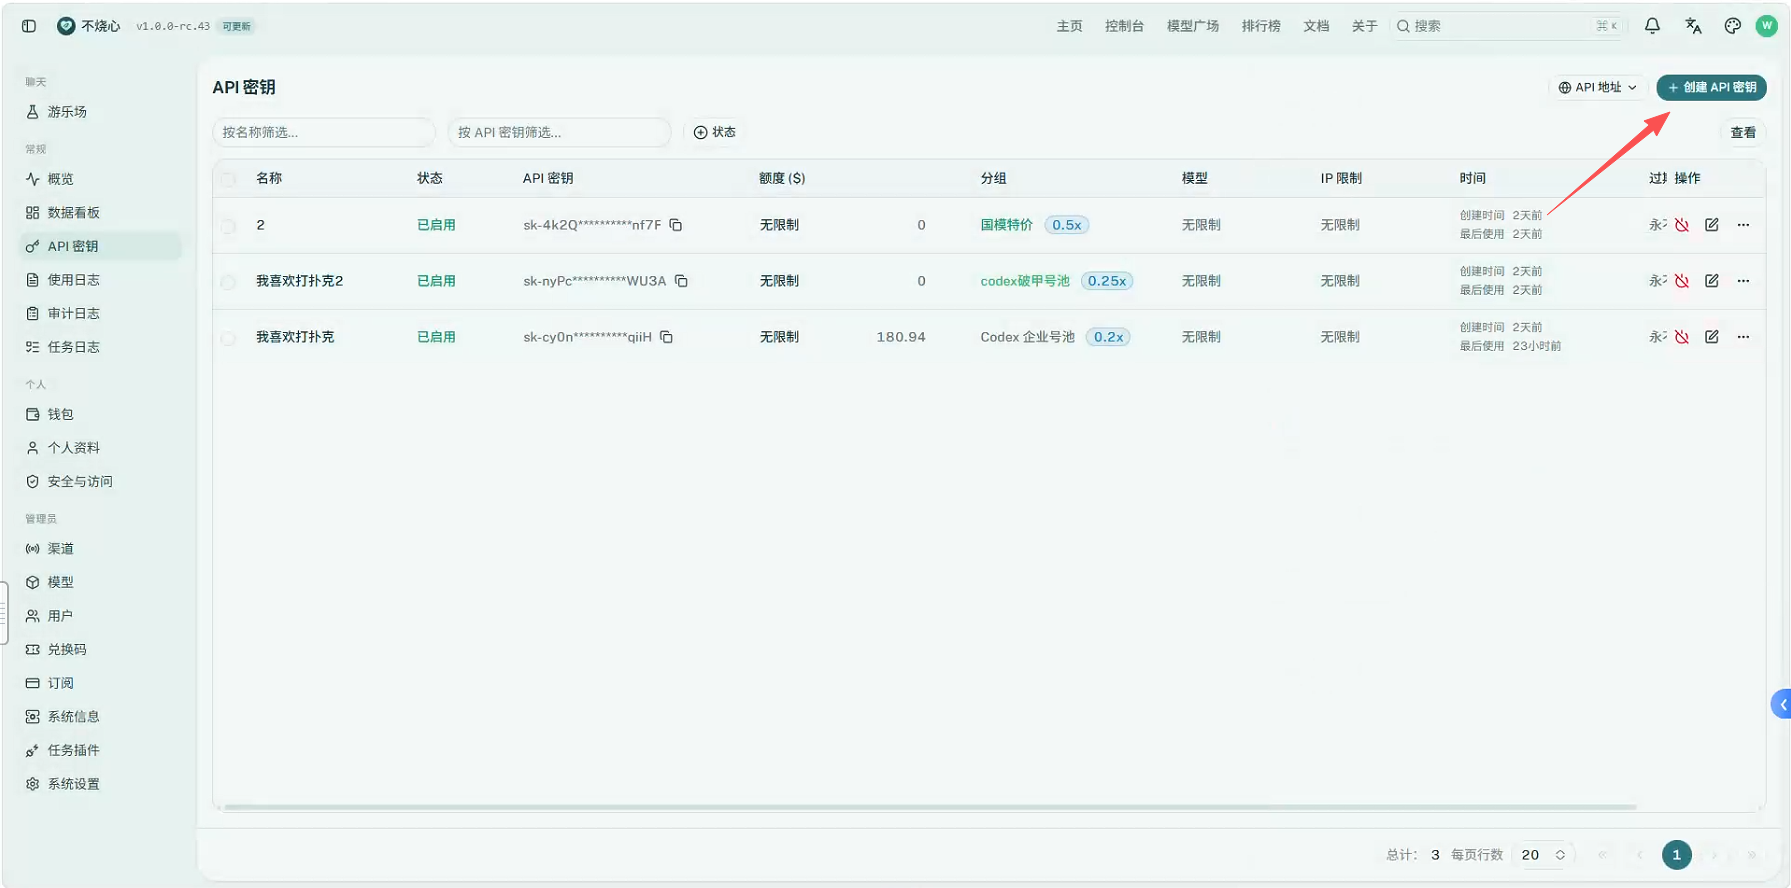This screenshot has width=1791, height=888.
Task: Check the row for 我喜欢打扑克2
Action: (229, 282)
